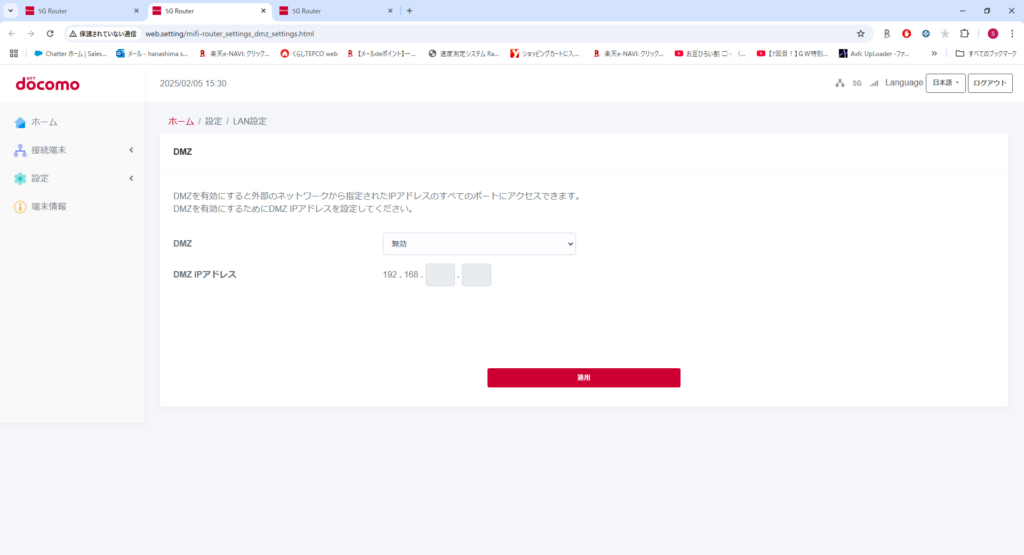
Task: Click the grey star extension icon
Action: [x=945, y=33]
